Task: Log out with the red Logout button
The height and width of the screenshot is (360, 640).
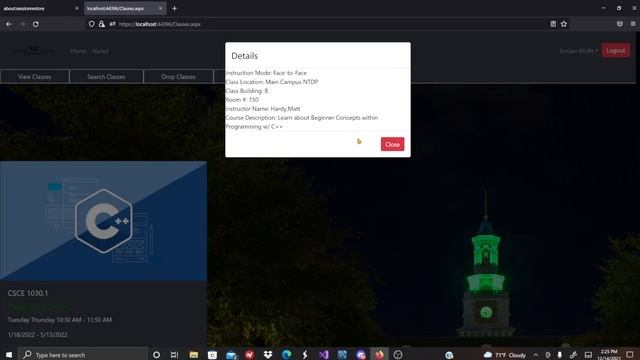Action: [616, 51]
